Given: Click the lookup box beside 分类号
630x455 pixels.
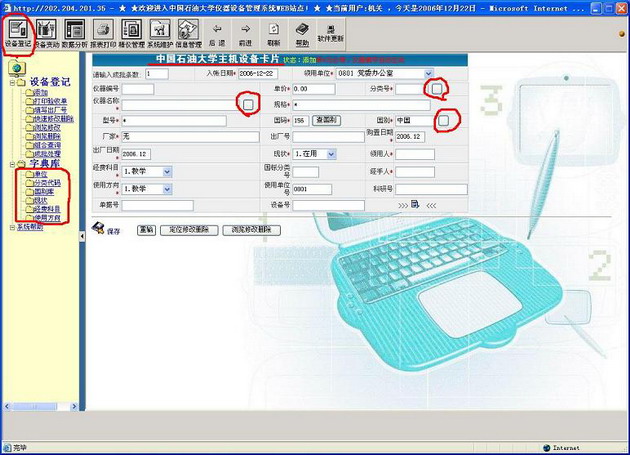Looking at the screenshot, I should [437, 89].
